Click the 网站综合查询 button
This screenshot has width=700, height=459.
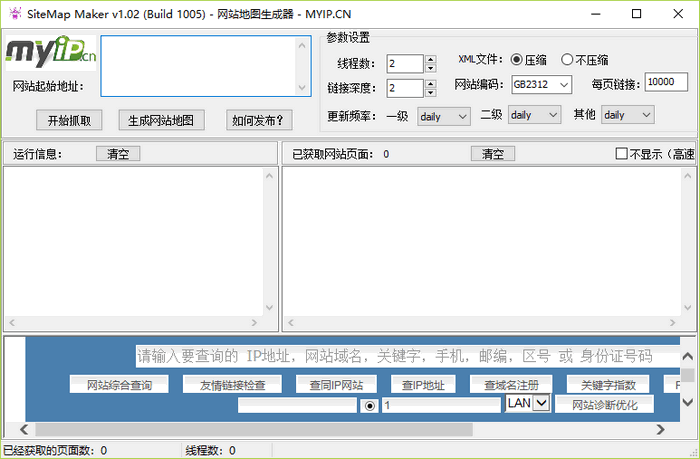pos(119,384)
